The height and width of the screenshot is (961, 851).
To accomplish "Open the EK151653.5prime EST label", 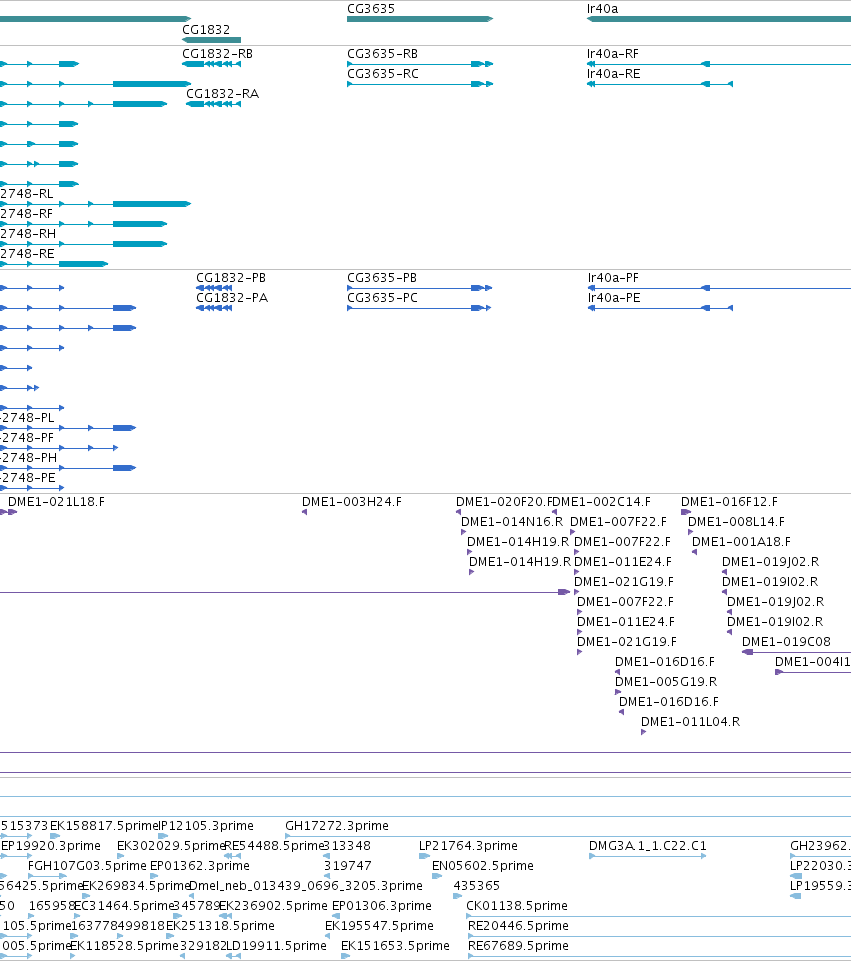I will point(395,946).
